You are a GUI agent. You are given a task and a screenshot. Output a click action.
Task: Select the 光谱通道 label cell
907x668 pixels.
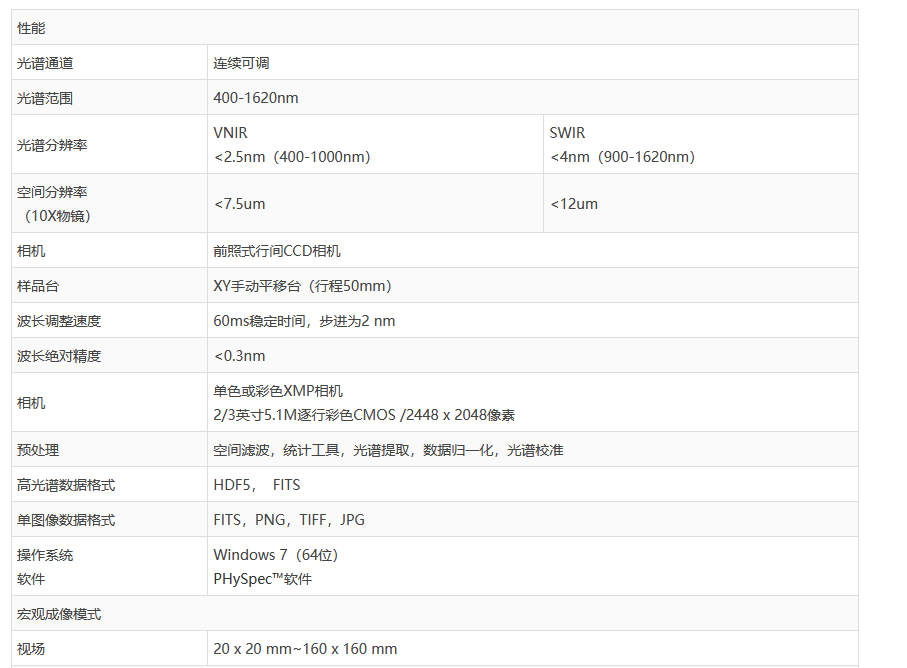45,63
